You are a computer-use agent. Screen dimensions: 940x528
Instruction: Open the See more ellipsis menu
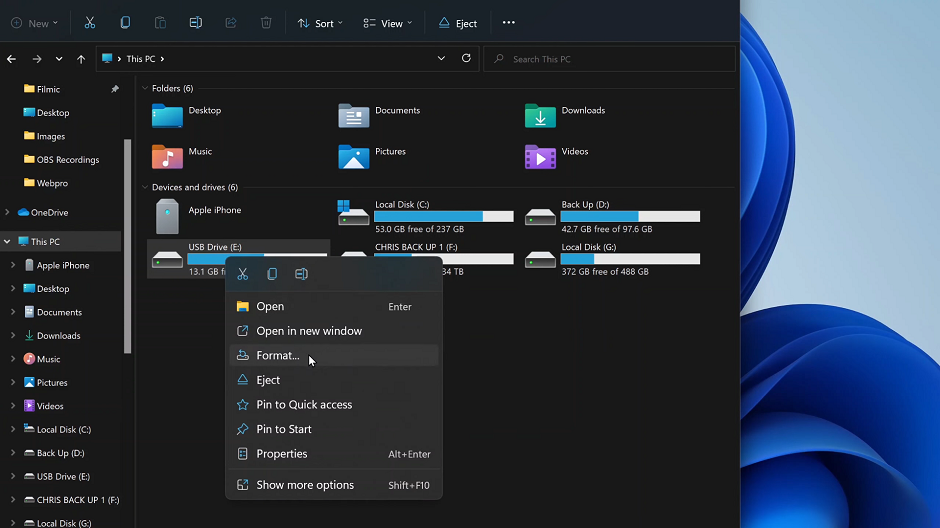pyautogui.click(x=508, y=23)
